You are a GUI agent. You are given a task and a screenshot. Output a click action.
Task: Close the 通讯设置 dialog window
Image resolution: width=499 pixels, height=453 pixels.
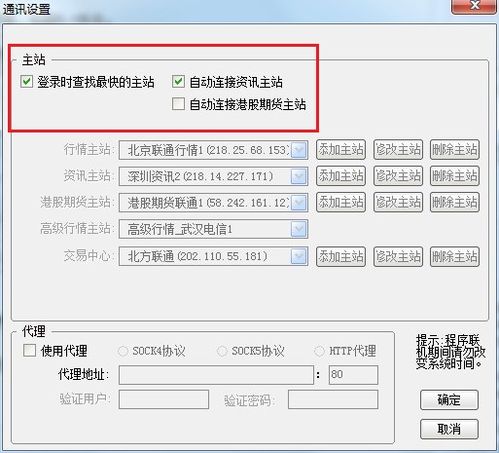pyautogui.click(x=474, y=6)
